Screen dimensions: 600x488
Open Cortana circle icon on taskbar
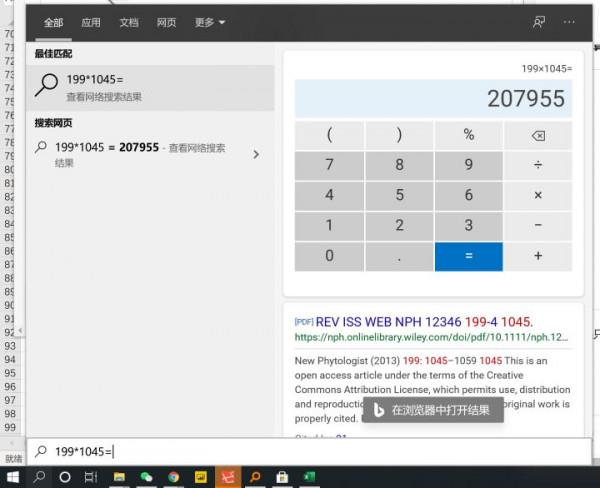(65, 477)
